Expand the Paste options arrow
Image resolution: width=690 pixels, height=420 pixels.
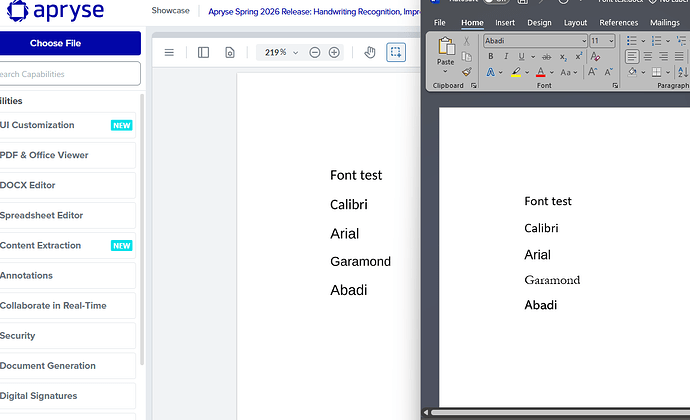click(445, 71)
